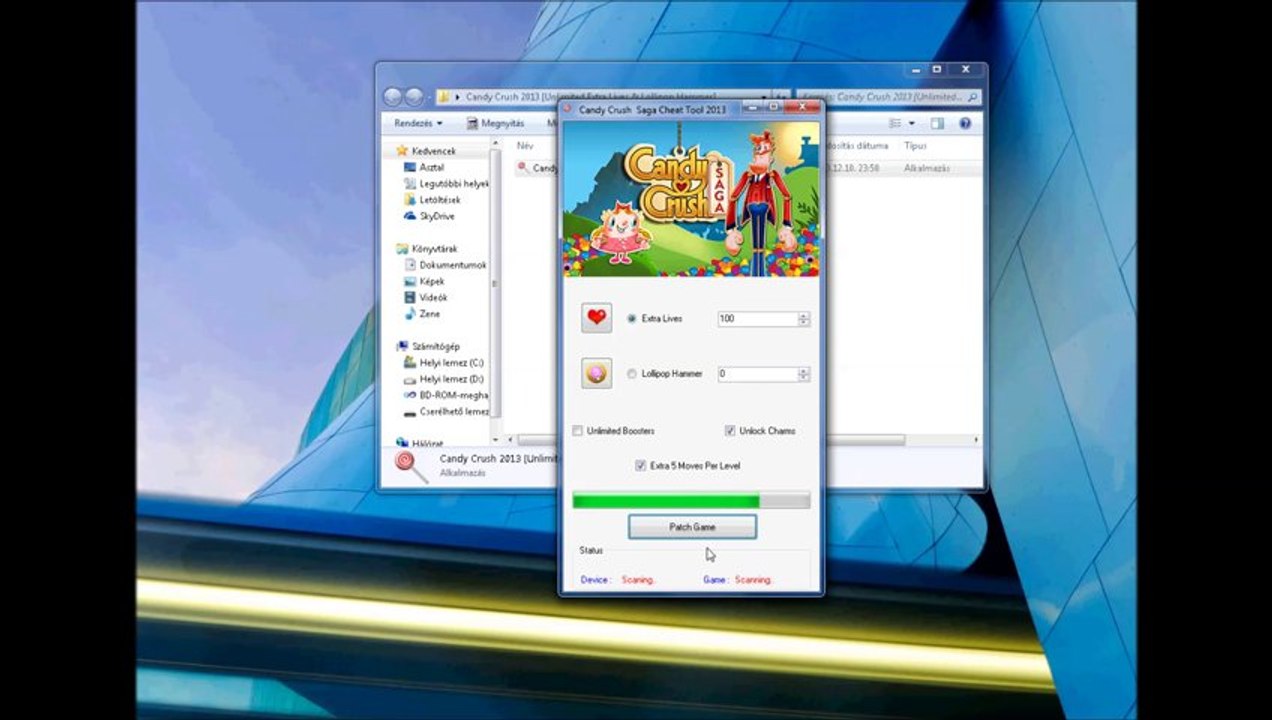Open the Rendezés dropdown menu in Explorer
Viewport: 1272px width, 720px height.
[418, 123]
